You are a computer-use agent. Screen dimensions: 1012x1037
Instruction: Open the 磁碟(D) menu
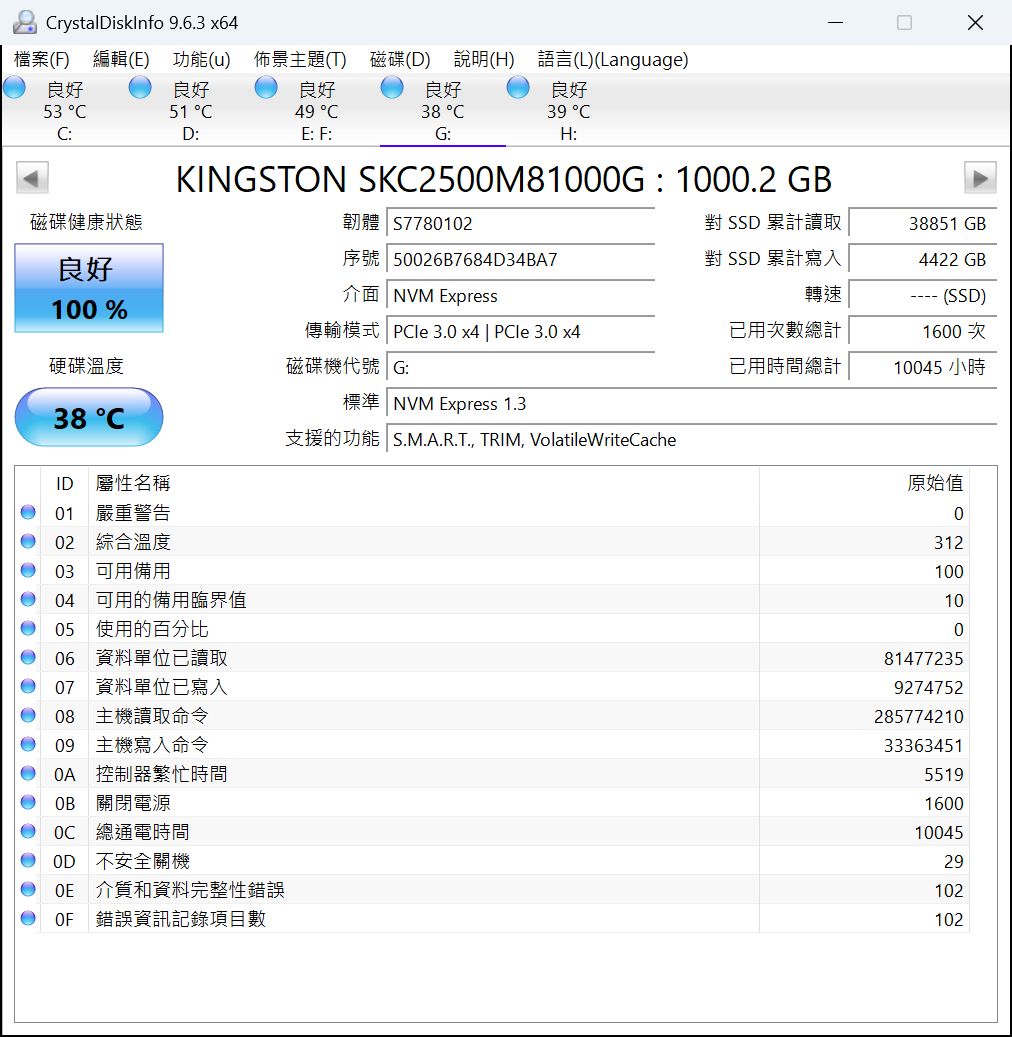pyautogui.click(x=400, y=59)
